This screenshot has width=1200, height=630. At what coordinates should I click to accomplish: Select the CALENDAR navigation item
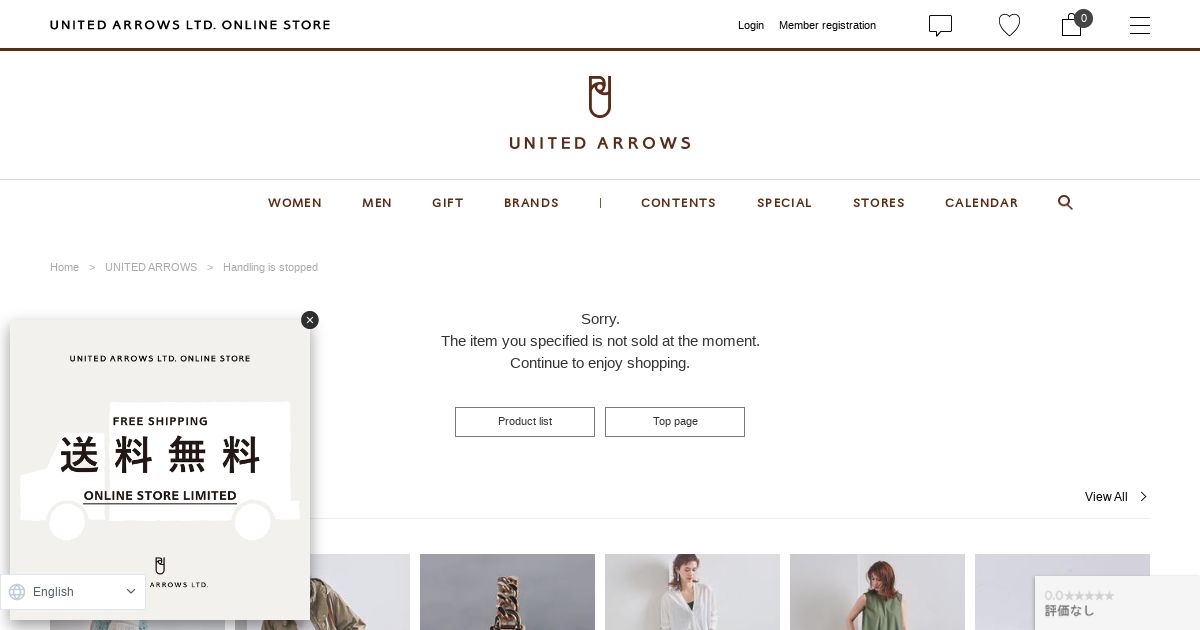click(981, 203)
